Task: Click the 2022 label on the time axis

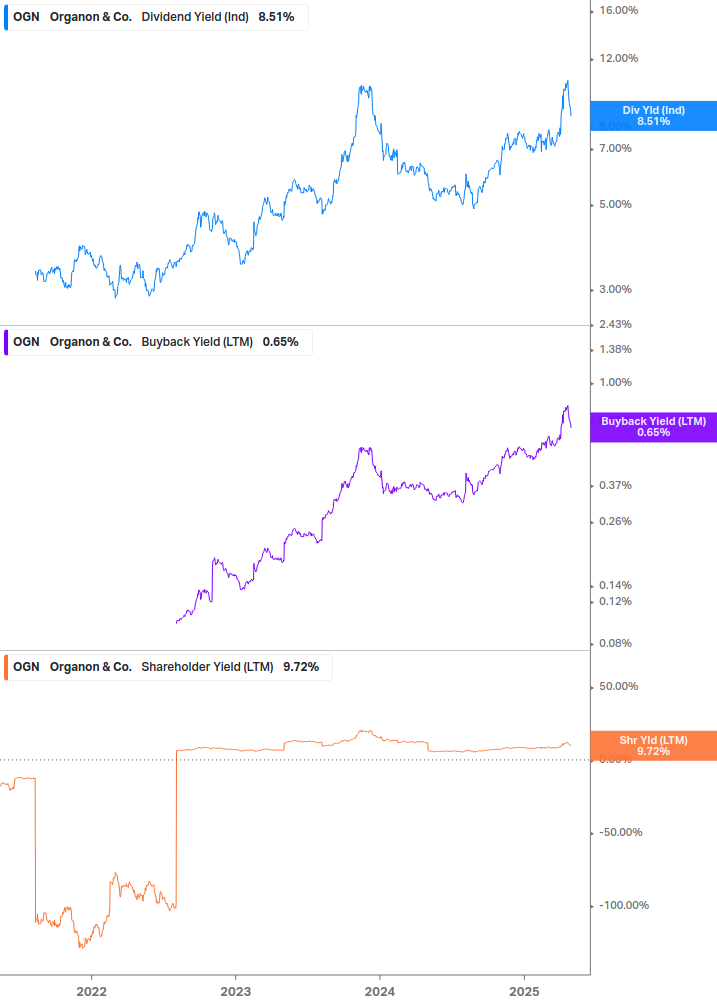Action: coord(91,992)
